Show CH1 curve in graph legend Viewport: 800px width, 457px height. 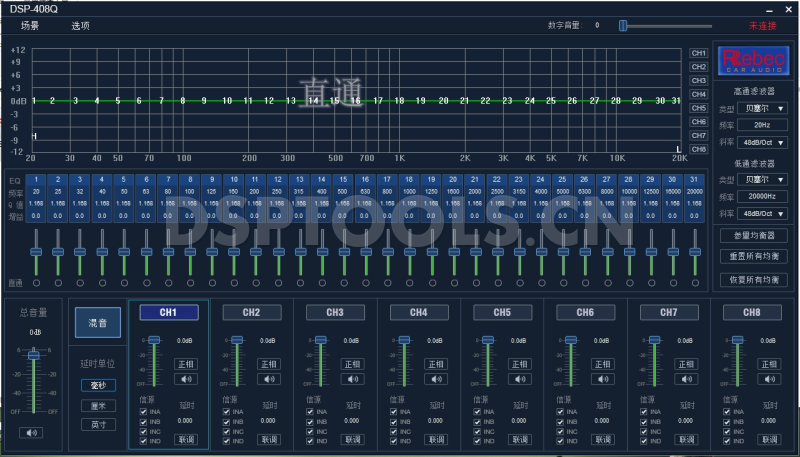[698, 53]
